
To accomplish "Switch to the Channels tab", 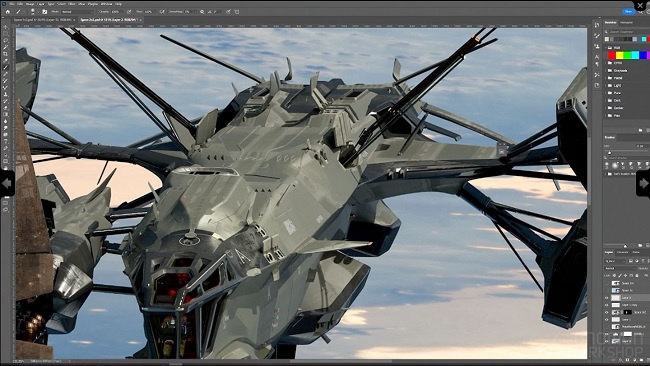I will (623, 252).
